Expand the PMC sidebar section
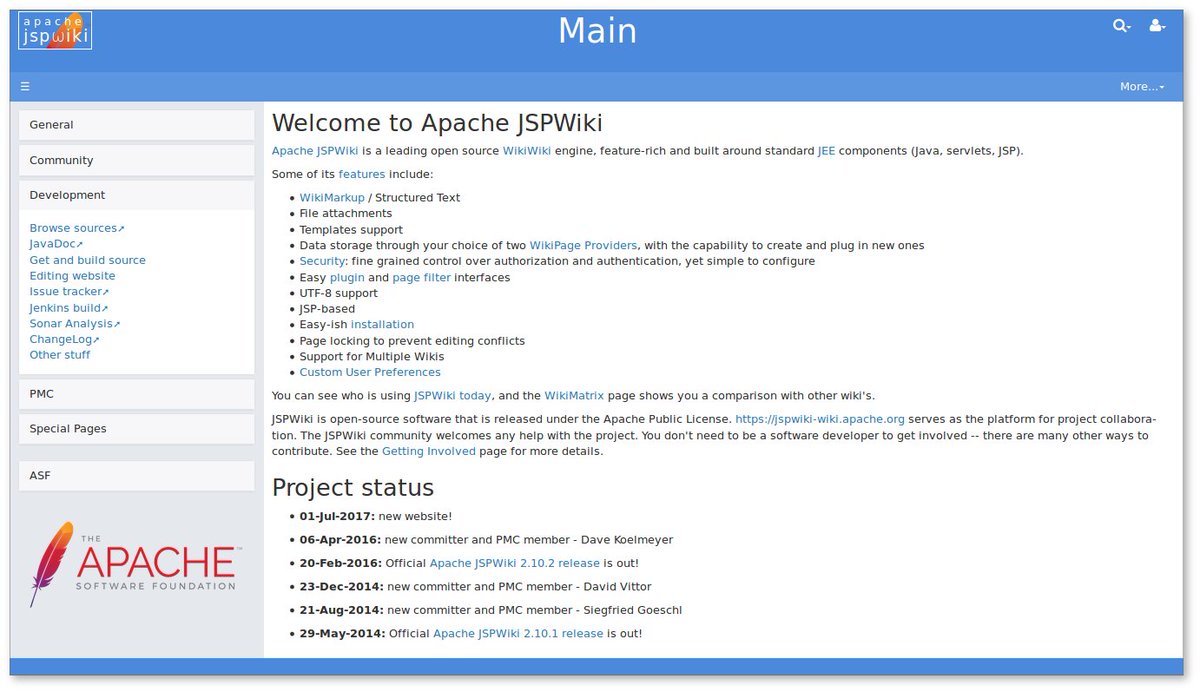The width and height of the screenshot is (1200, 692). (137, 394)
